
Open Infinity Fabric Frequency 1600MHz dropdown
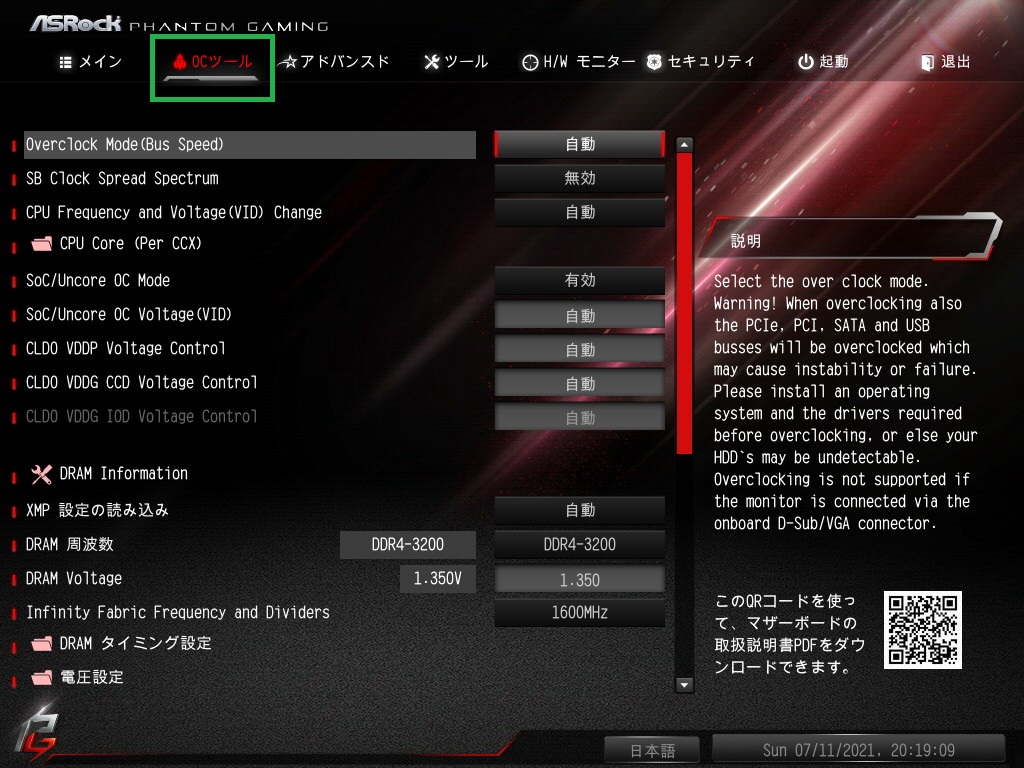pos(580,613)
